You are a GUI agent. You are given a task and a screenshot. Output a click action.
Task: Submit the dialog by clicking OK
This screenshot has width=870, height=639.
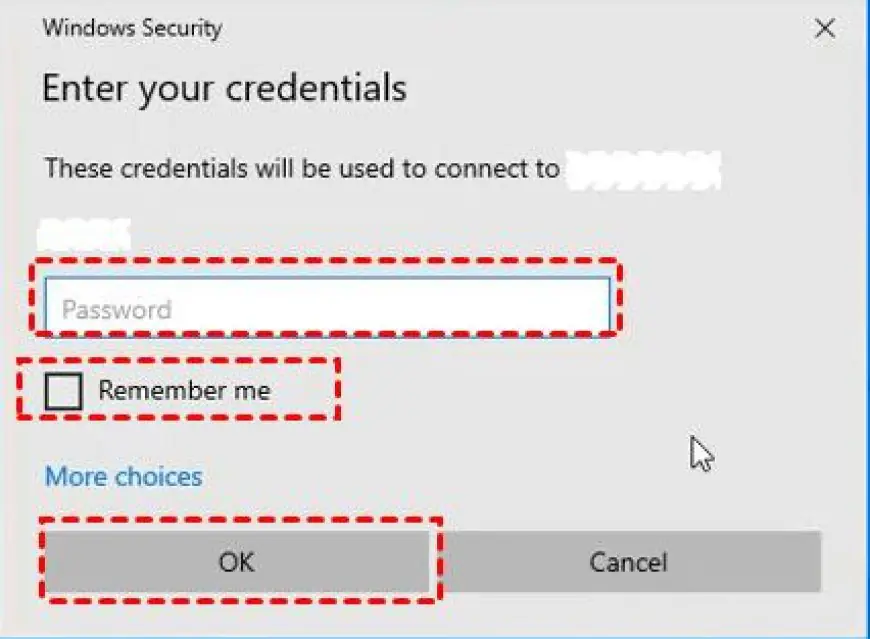pos(237,561)
